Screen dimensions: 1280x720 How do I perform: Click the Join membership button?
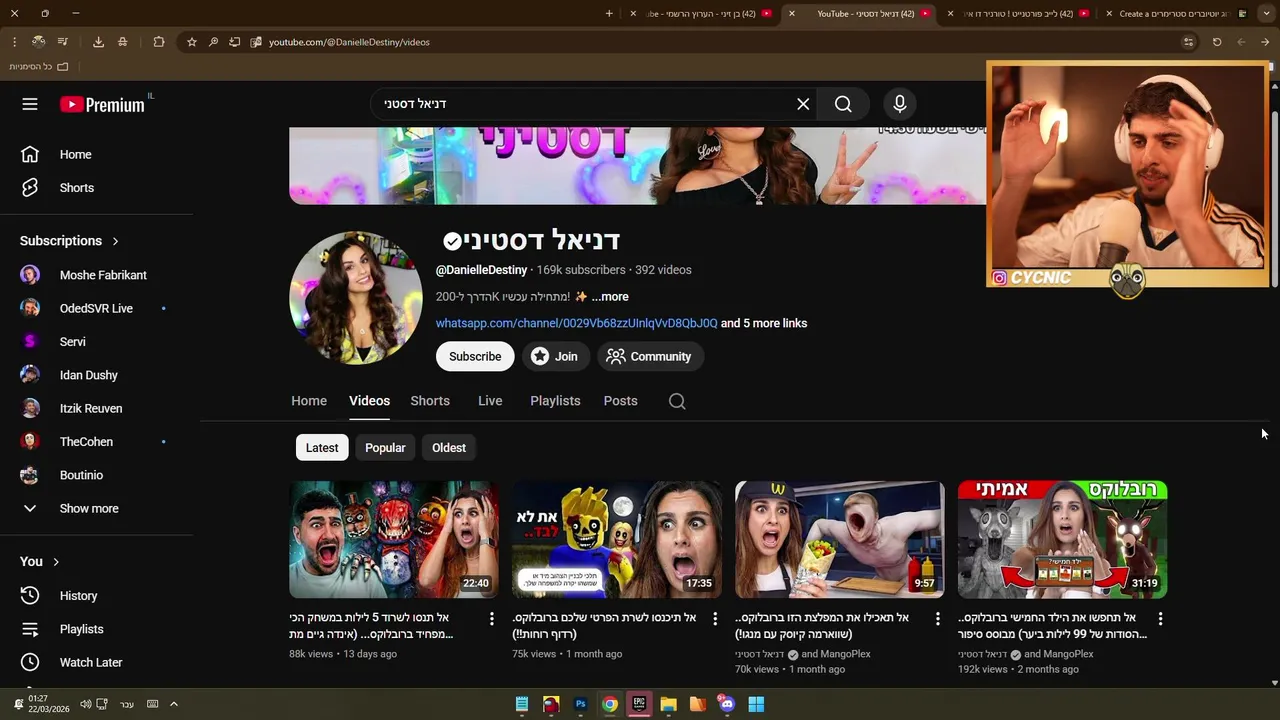555,357
